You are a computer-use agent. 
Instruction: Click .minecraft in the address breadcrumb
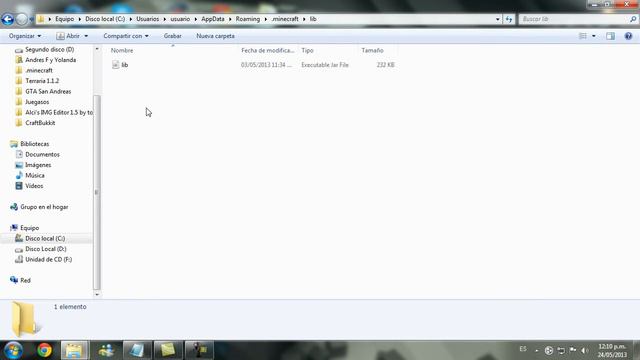(285, 19)
